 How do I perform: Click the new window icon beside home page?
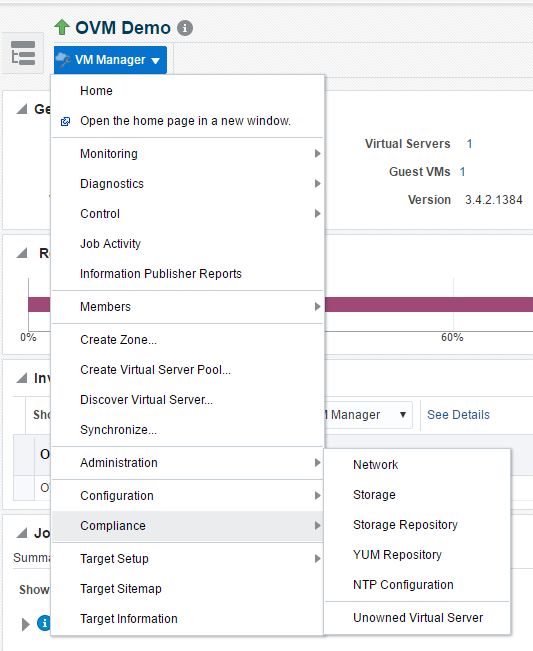click(66, 121)
